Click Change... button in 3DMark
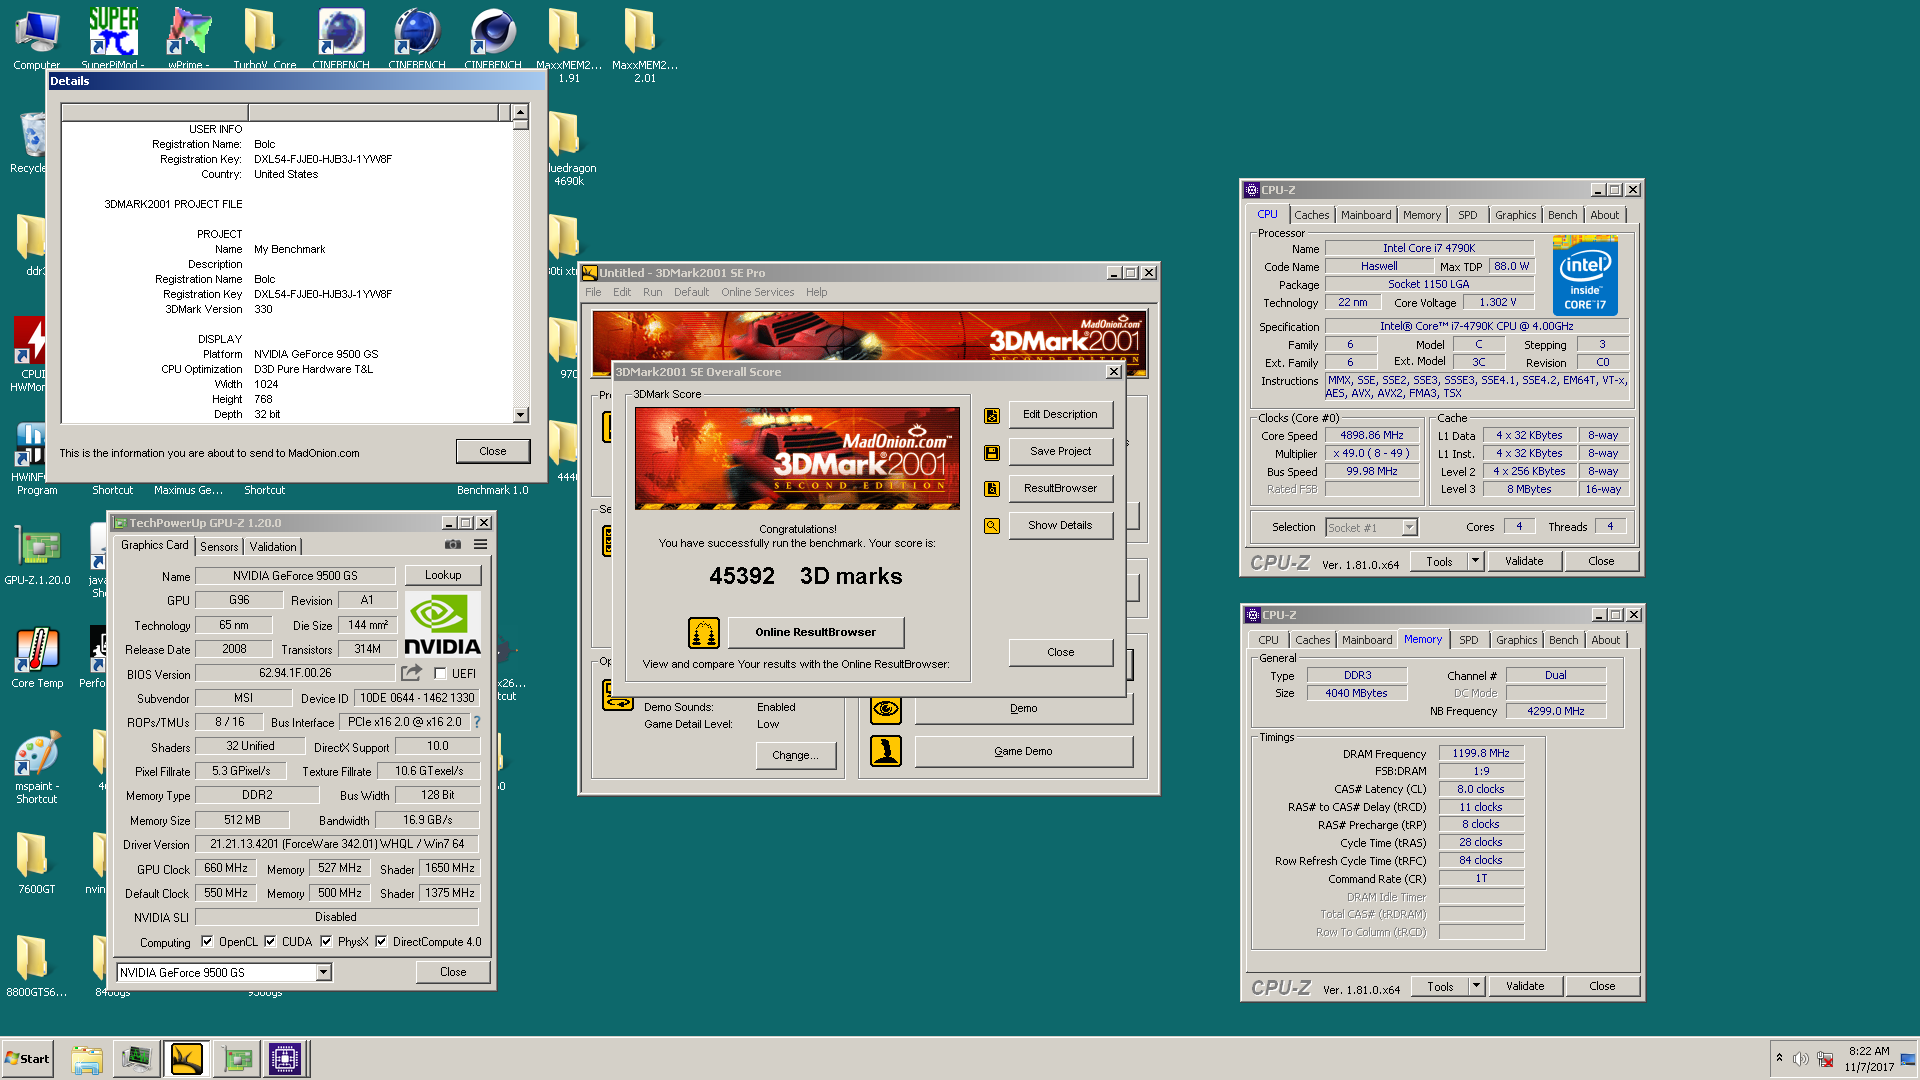Image resolution: width=1920 pixels, height=1080 pixels. pyautogui.click(x=795, y=756)
